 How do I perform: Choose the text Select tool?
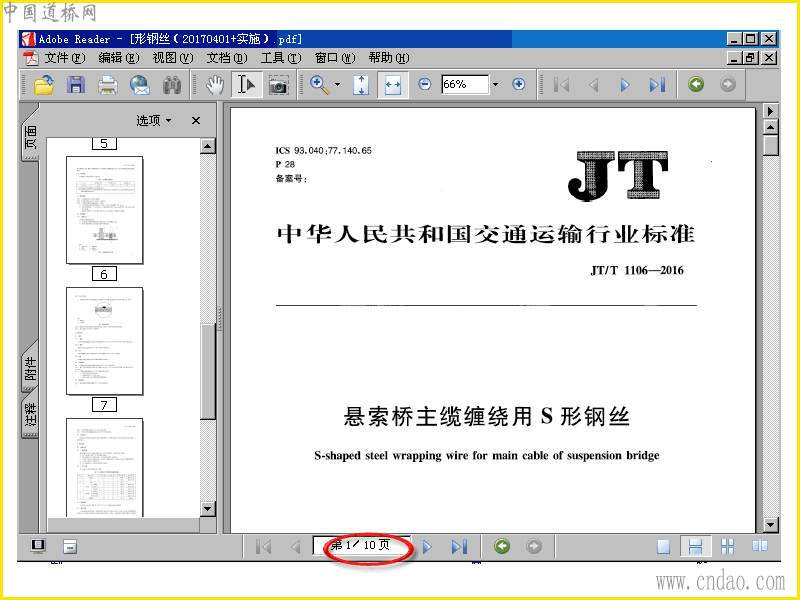[x=247, y=85]
